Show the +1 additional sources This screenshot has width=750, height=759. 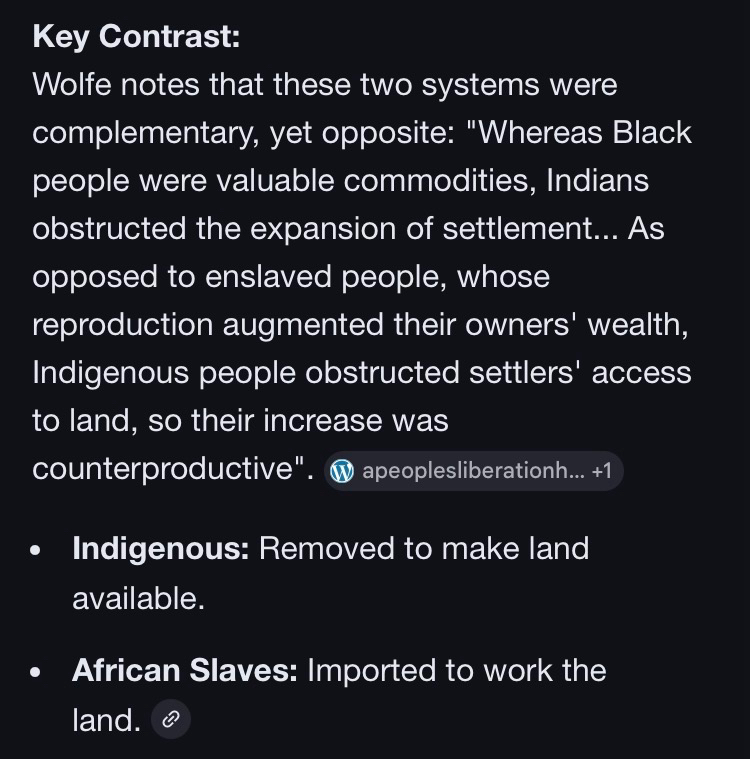pyautogui.click(x=602, y=471)
